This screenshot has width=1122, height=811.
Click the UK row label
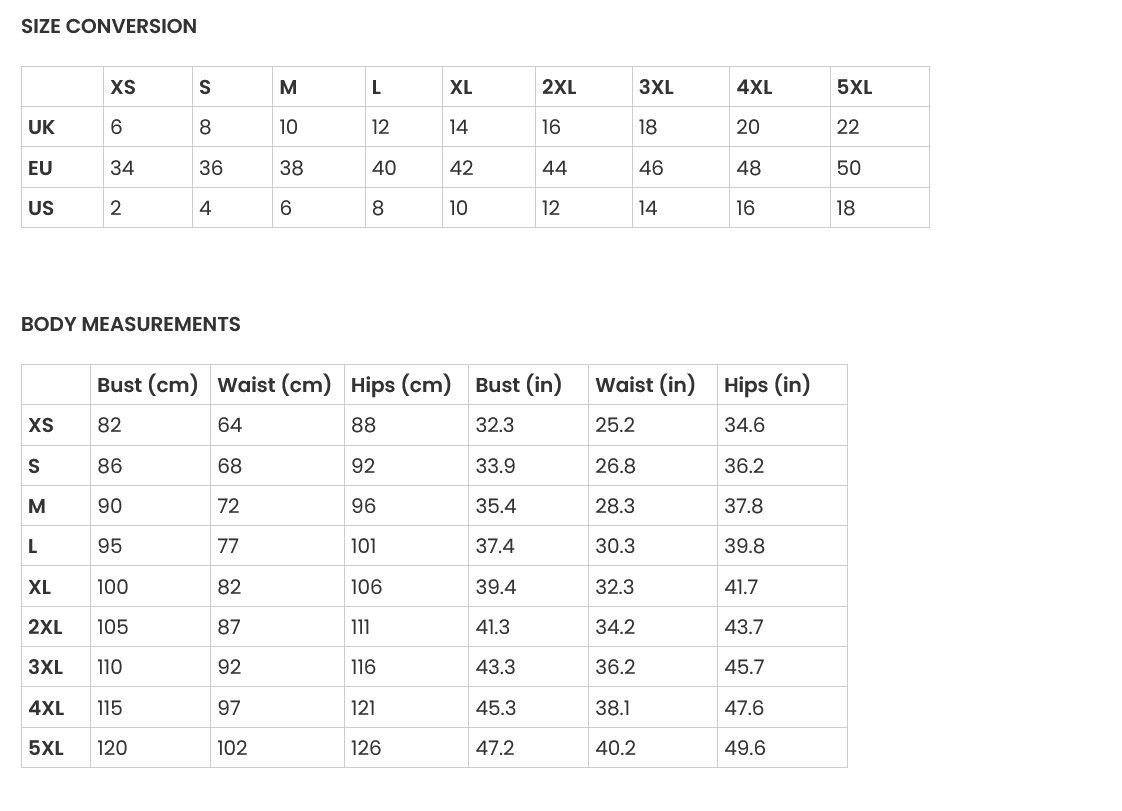(x=42, y=127)
